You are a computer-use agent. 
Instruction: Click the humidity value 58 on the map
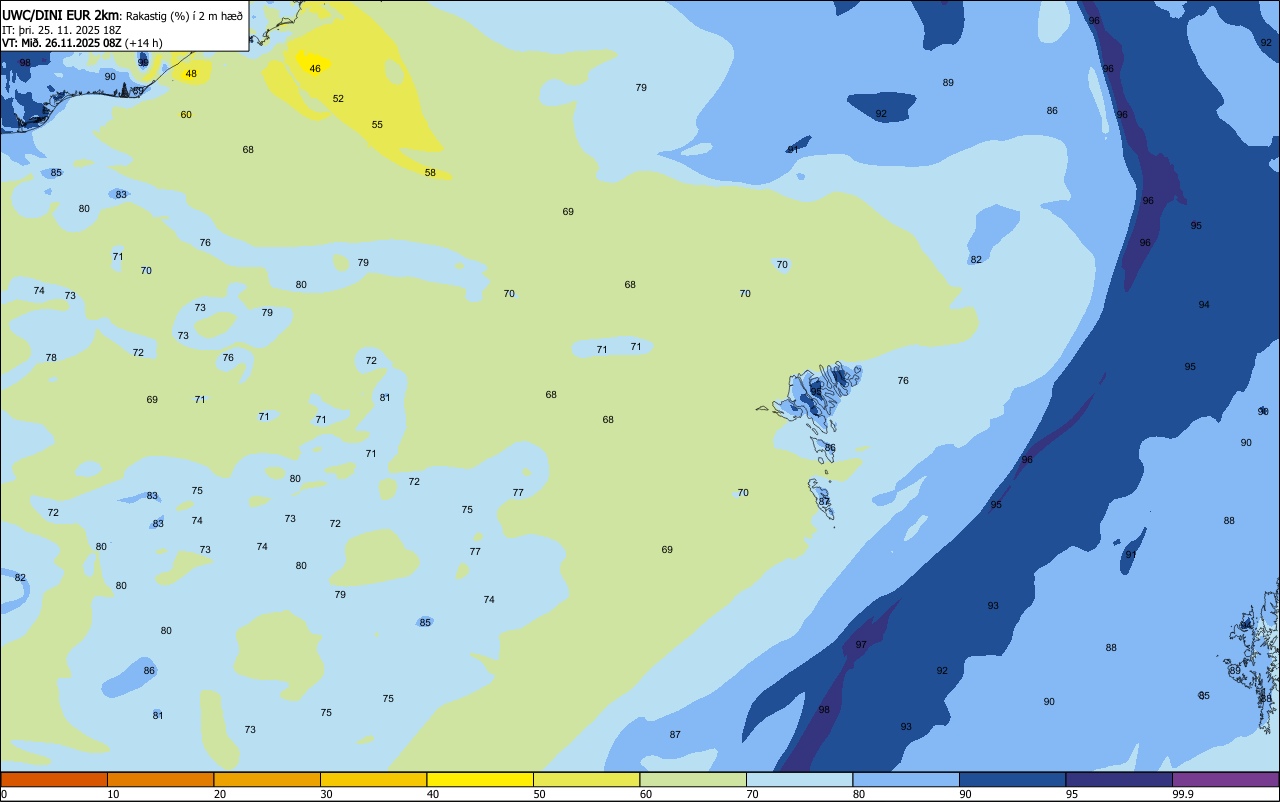click(x=430, y=173)
